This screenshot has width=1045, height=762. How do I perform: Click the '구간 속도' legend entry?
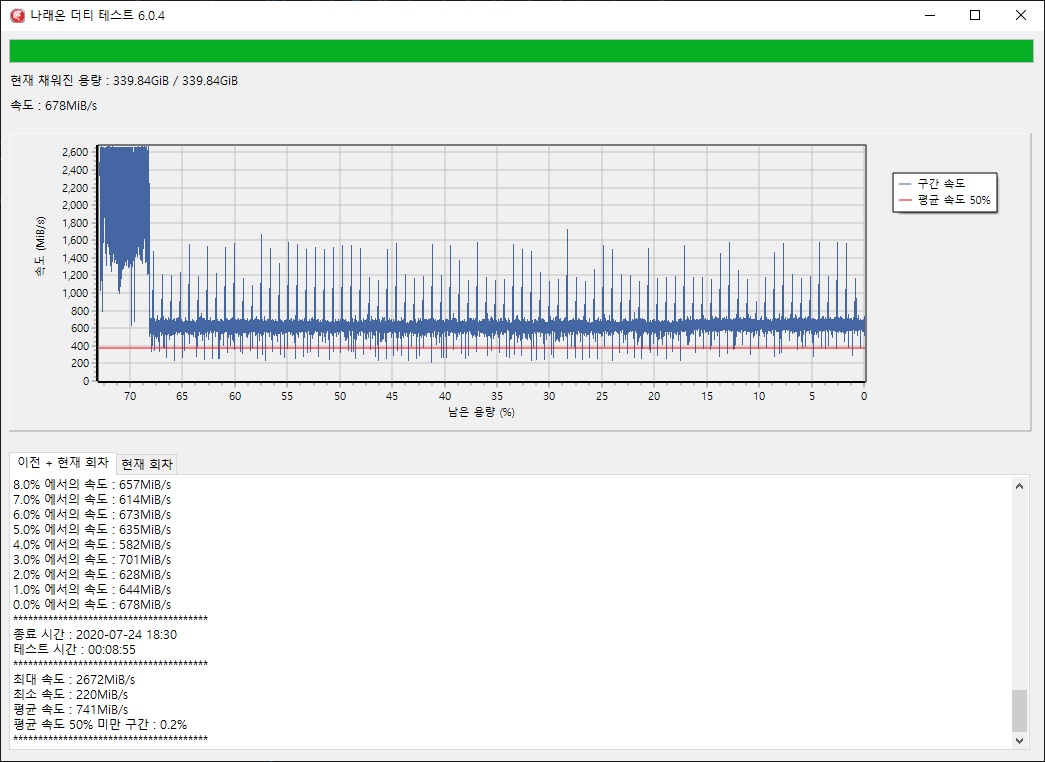point(932,183)
